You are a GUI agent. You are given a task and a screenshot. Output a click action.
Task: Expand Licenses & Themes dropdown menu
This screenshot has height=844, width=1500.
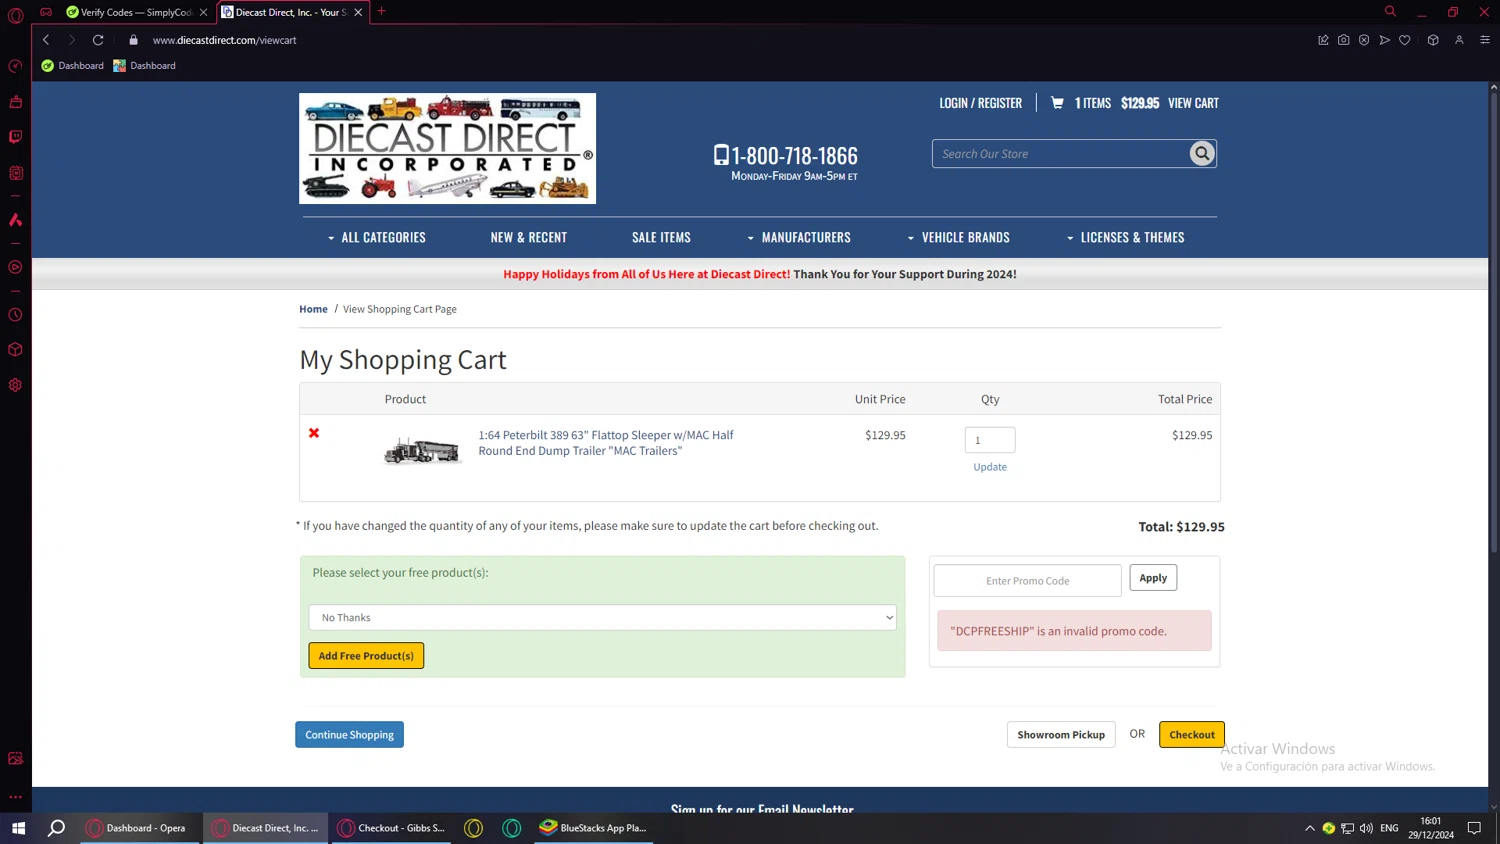(1125, 237)
